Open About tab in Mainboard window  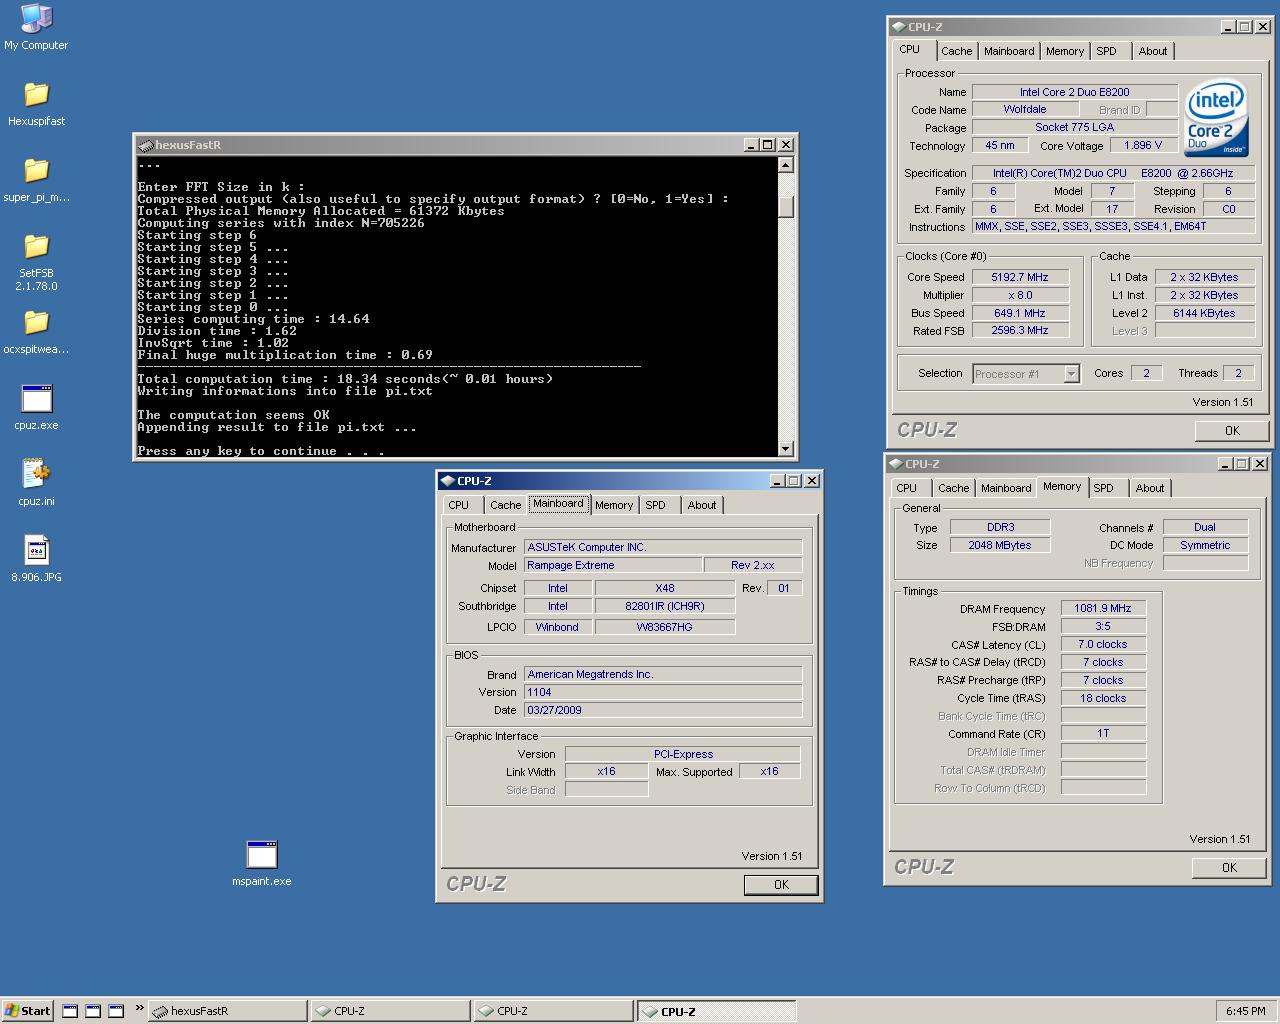pyautogui.click(x=702, y=505)
